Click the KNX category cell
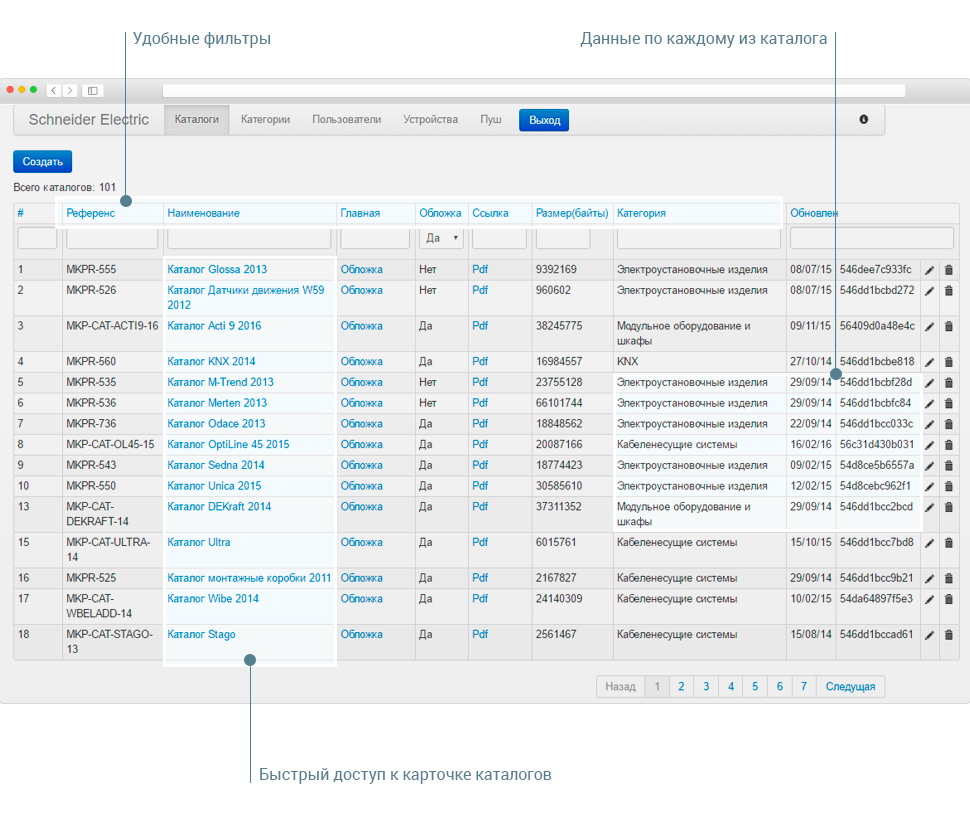The height and width of the screenshot is (818, 970). coord(627,361)
